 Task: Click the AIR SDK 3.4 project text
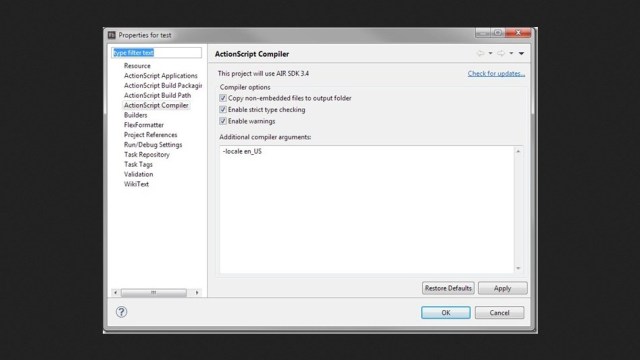[x=263, y=73]
